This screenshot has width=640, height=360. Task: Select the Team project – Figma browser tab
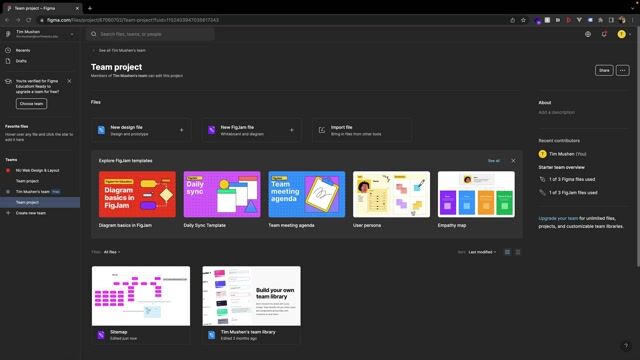coord(42,8)
